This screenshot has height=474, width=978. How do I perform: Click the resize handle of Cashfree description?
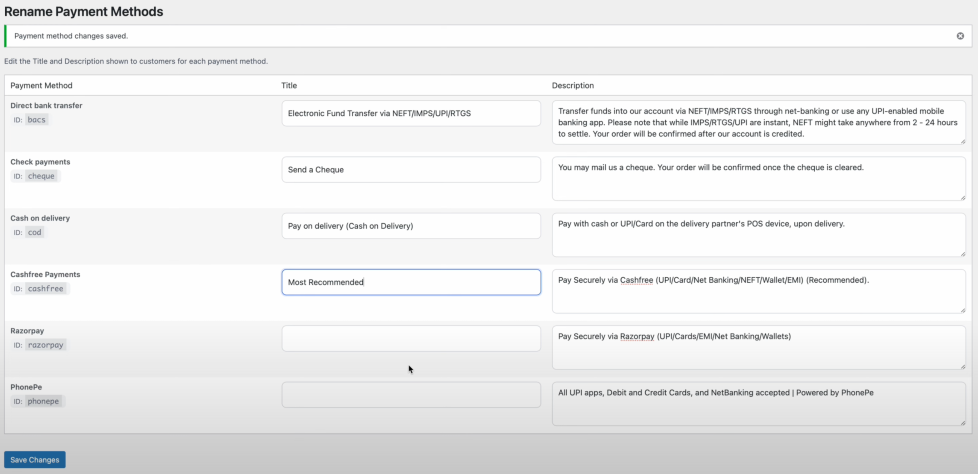tap(962, 309)
